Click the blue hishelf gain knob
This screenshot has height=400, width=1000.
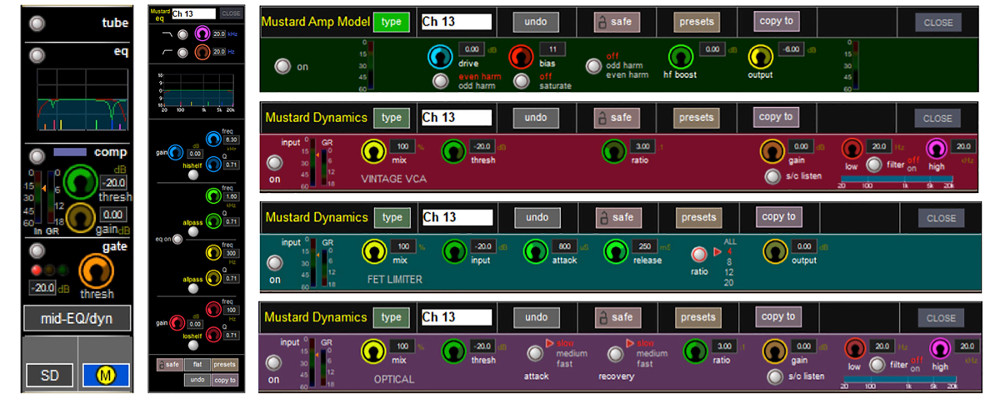coord(176,153)
